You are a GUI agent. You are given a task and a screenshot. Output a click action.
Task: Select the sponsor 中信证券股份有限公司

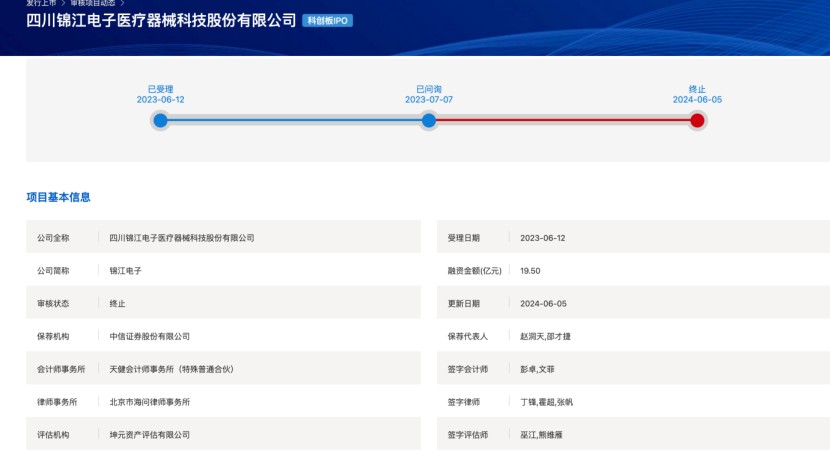(x=150, y=336)
